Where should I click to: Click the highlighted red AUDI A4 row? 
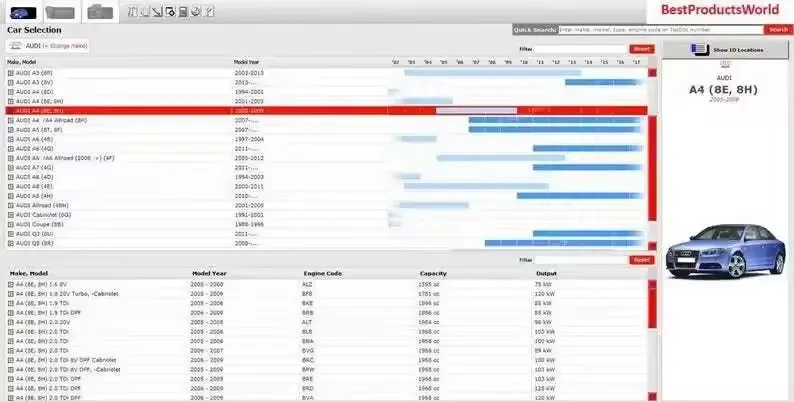click(x=326, y=110)
